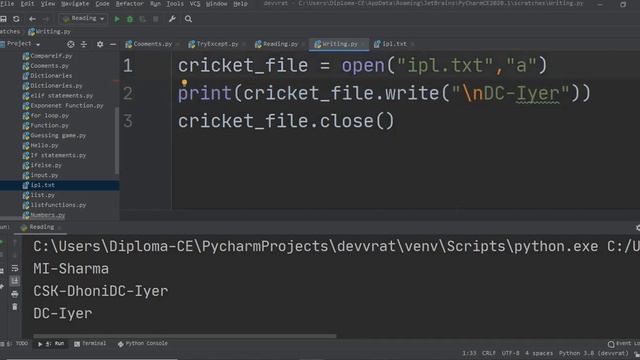Open the Run tool window button
The height and width of the screenshot is (360, 640).
point(51,344)
